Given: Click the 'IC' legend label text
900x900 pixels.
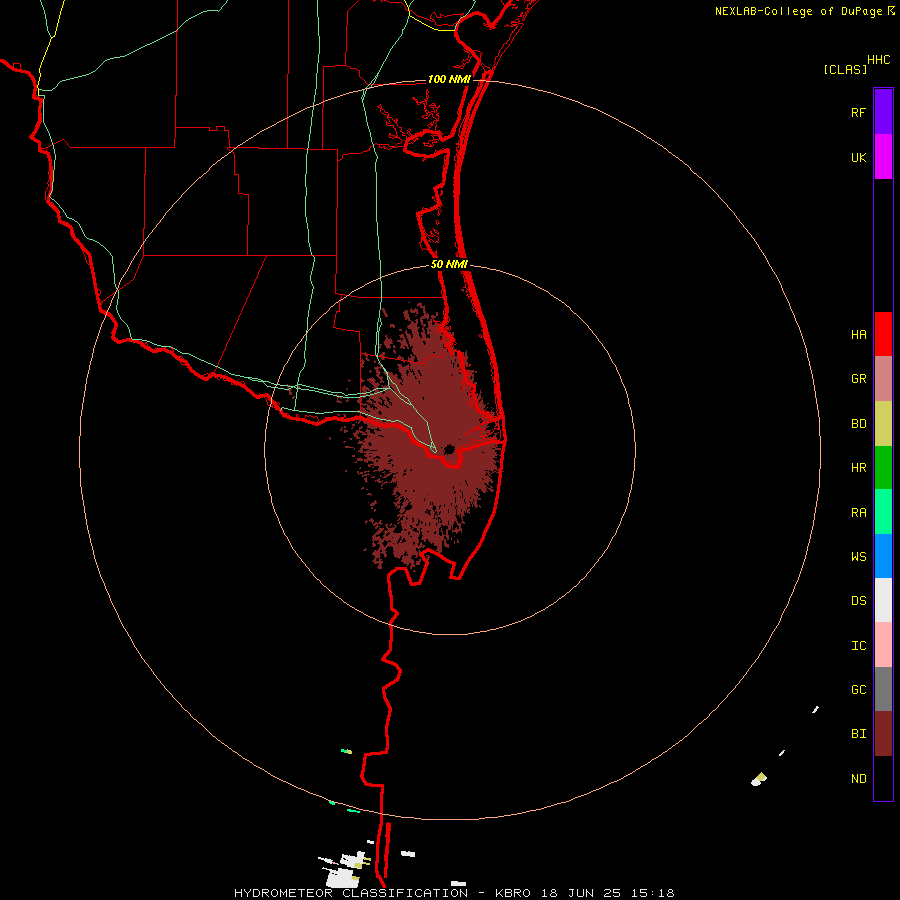Looking at the screenshot, I should click(x=858, y=645).
